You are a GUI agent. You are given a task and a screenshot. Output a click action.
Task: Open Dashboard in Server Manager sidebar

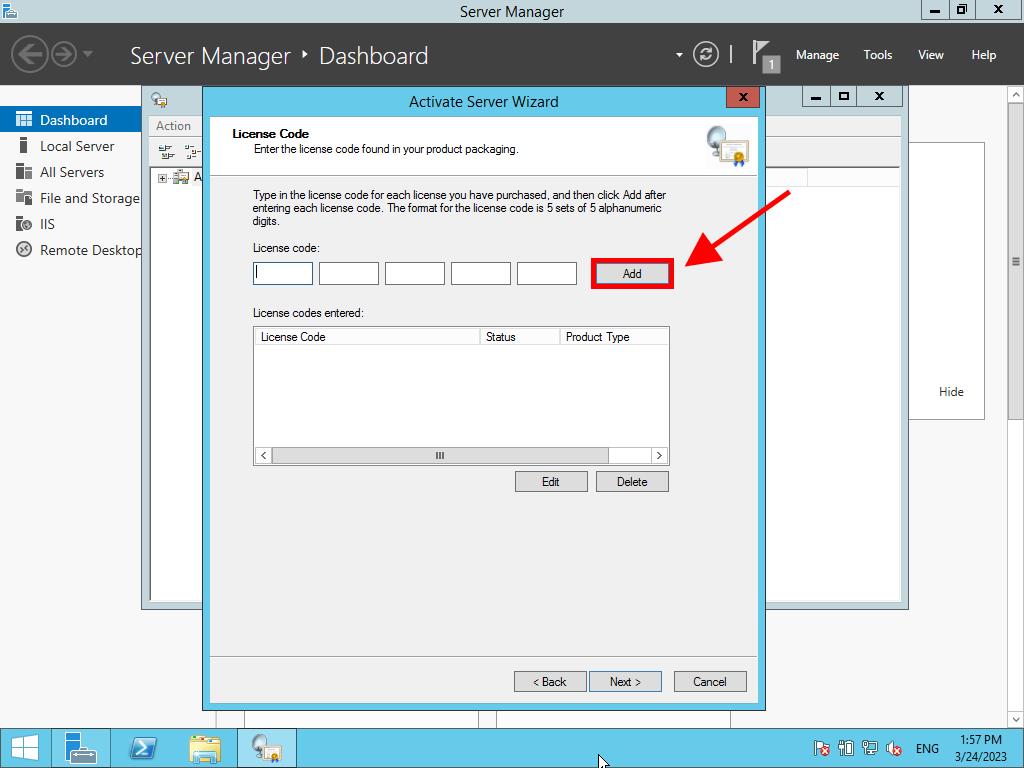coord(71,120)
